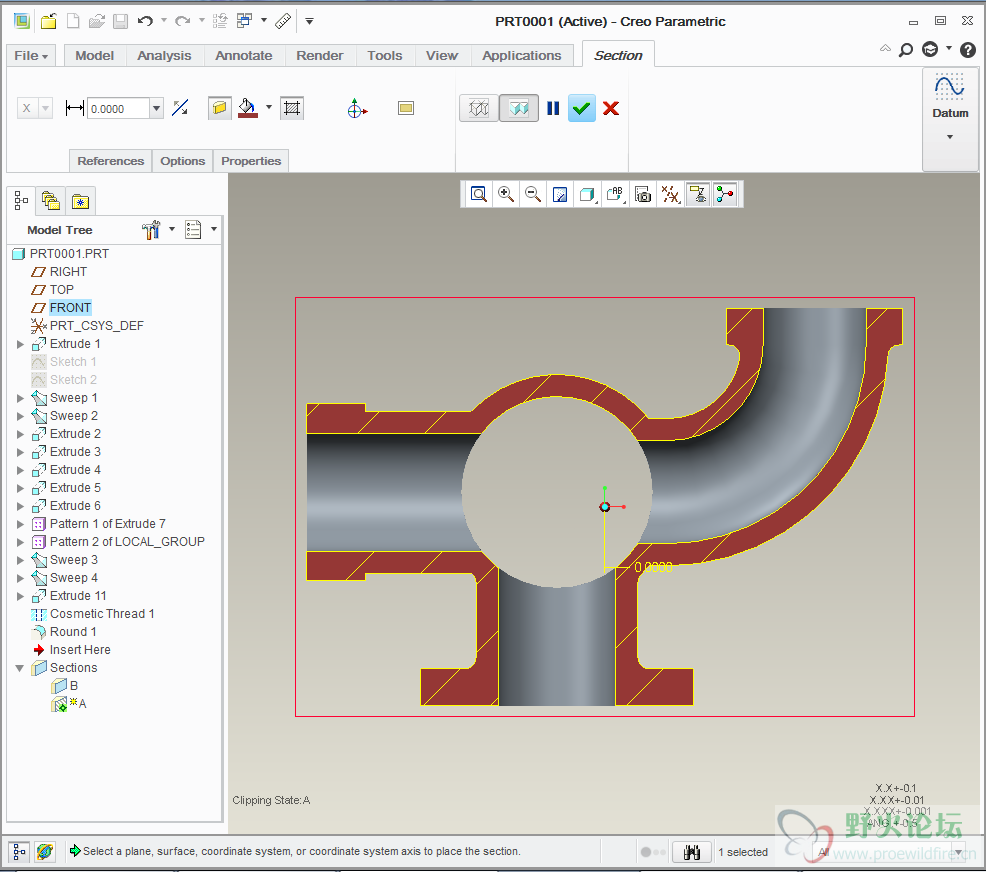Screen dimensions: 986x872
Task: Switch to the Annotate ribbon tab
Action: (x=243, y=55)
